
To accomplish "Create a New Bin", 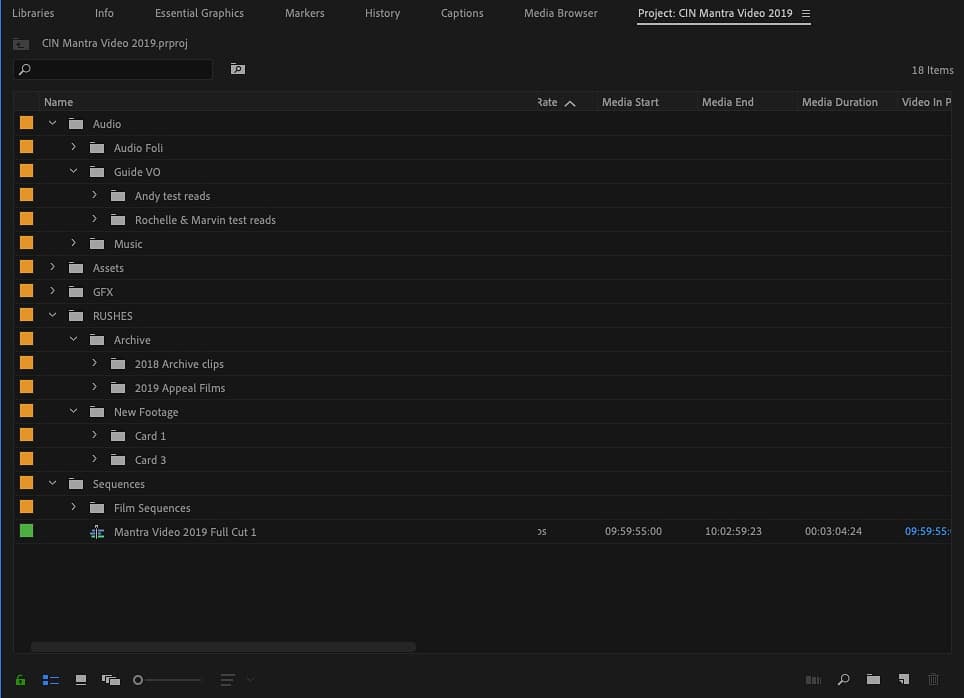I will [x=873, y=679].
